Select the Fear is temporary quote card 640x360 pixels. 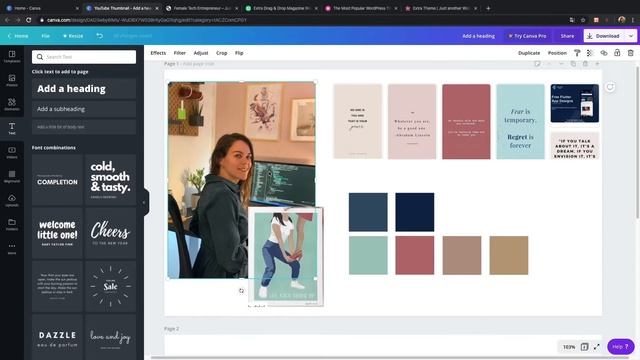coord(520,122)
